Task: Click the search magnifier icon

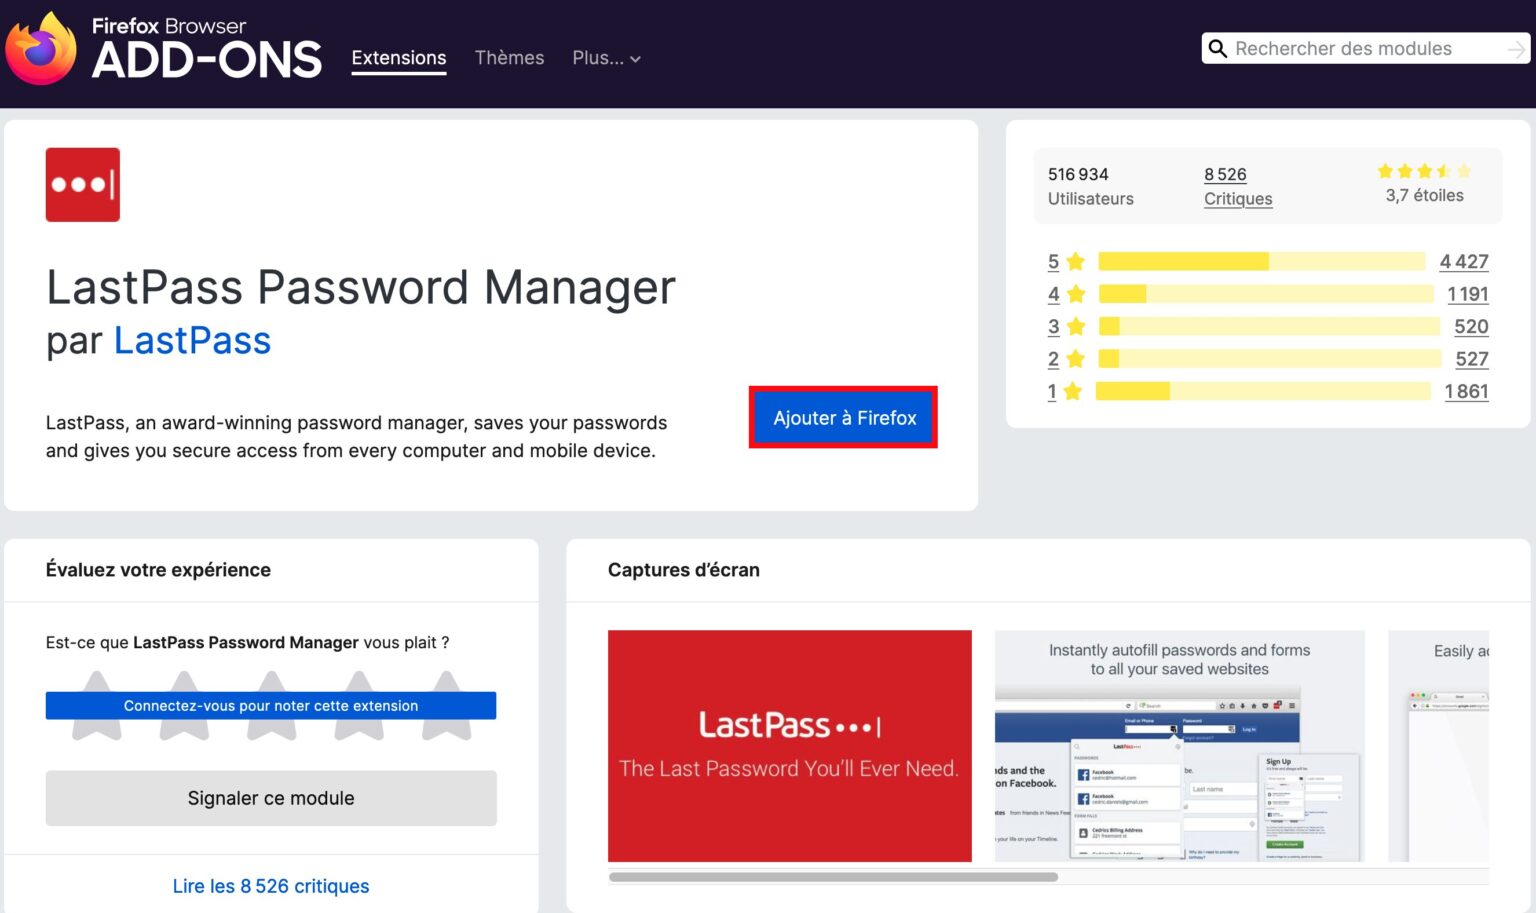Action: (1218, 49)
